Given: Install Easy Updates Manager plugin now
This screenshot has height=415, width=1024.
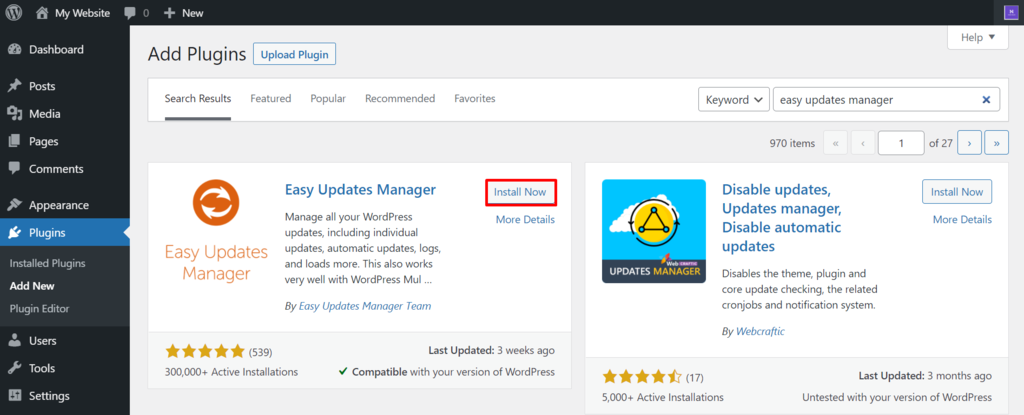Looking at the screenshot, I should pos(520,191).
